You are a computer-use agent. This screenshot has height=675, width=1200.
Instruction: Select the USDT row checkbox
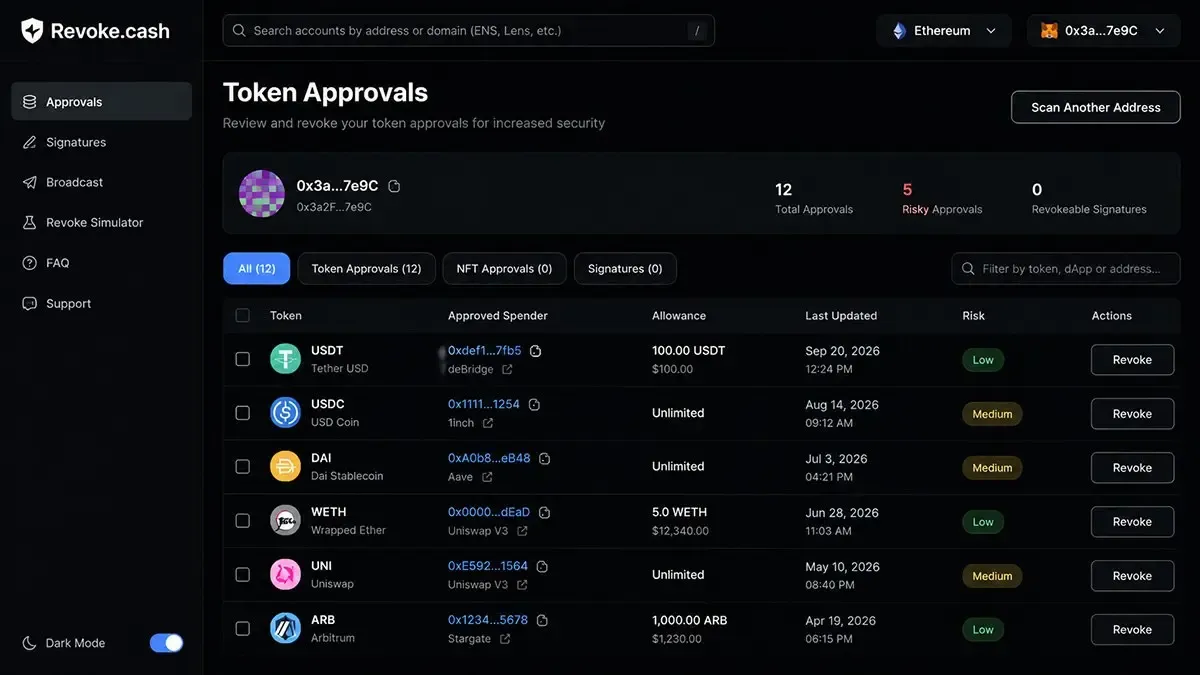coord(242,359)
